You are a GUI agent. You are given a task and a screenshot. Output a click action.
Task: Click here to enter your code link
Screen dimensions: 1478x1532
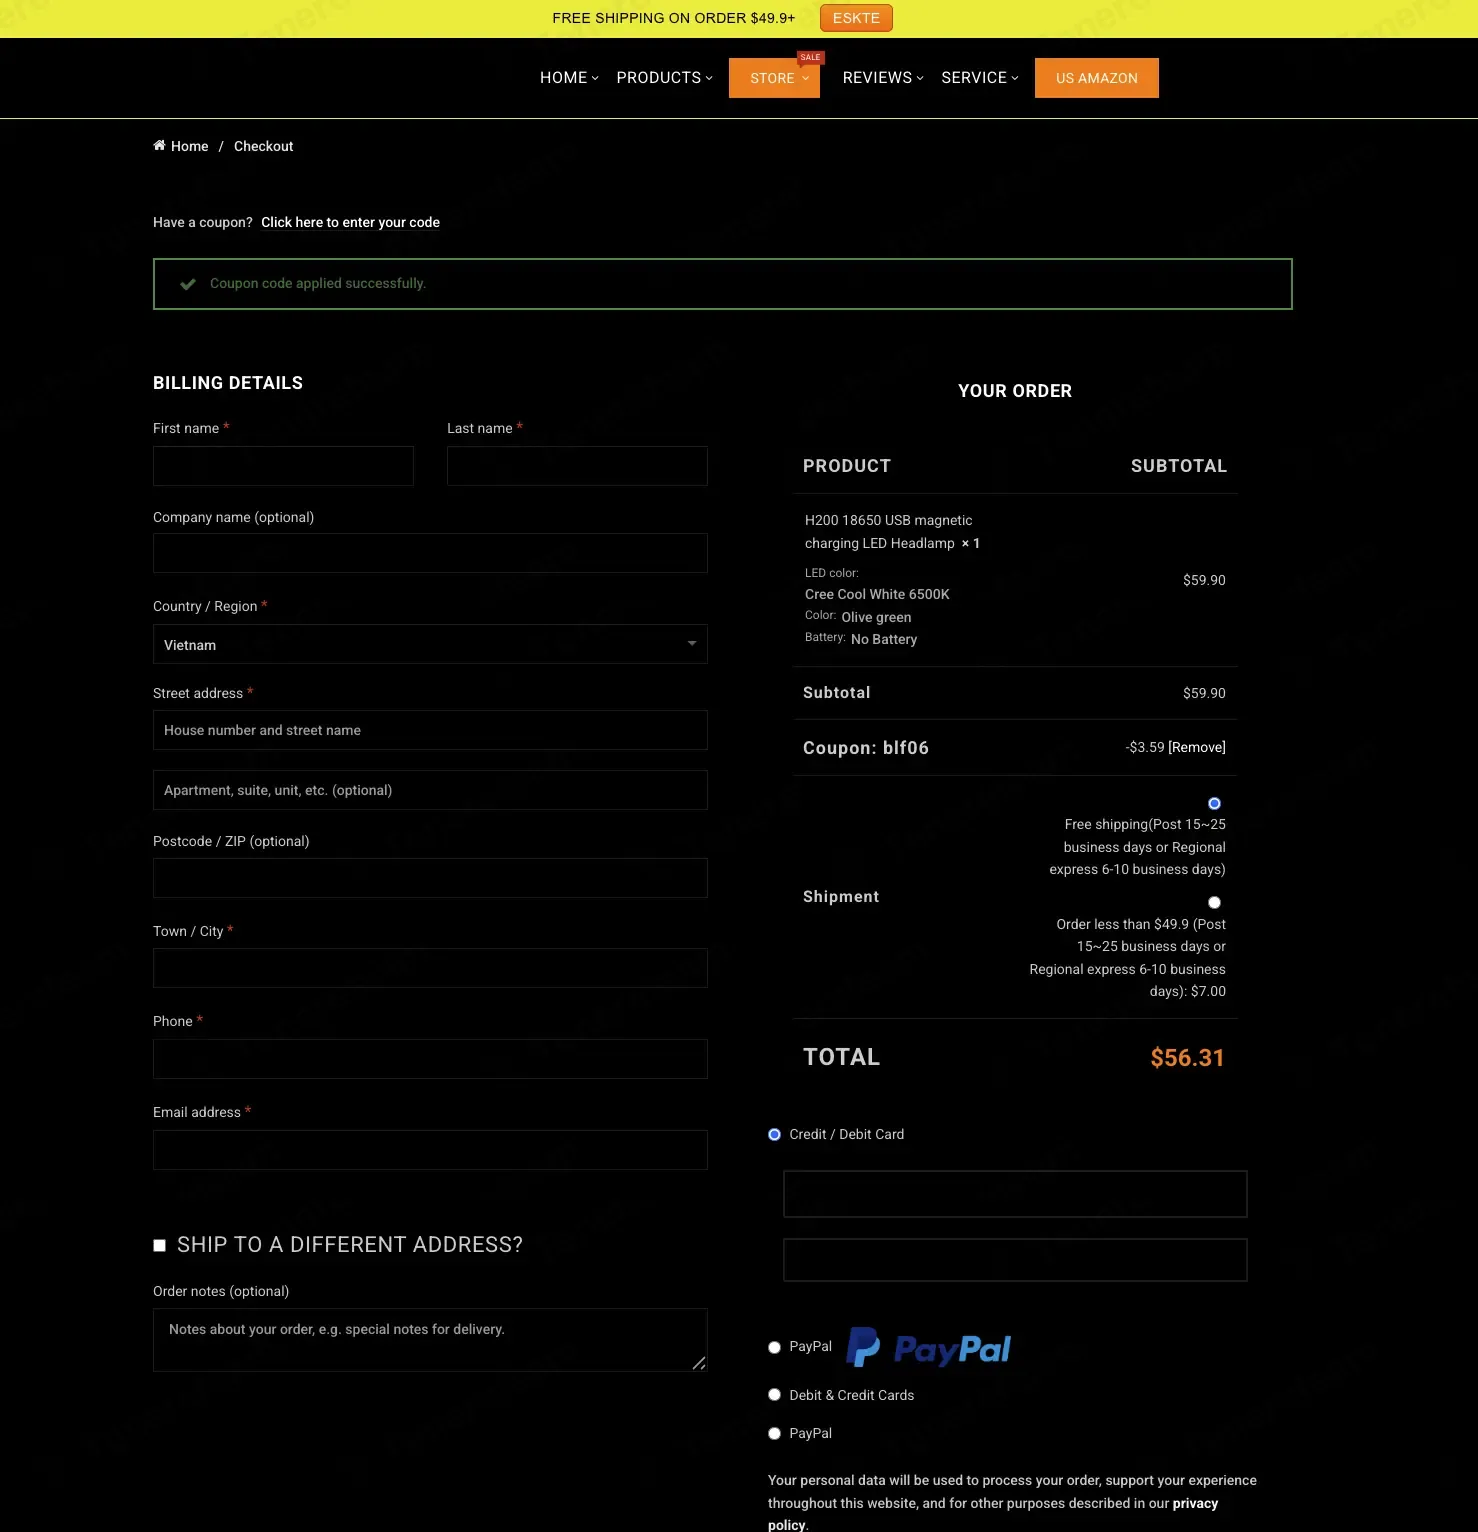pos(350,222)
